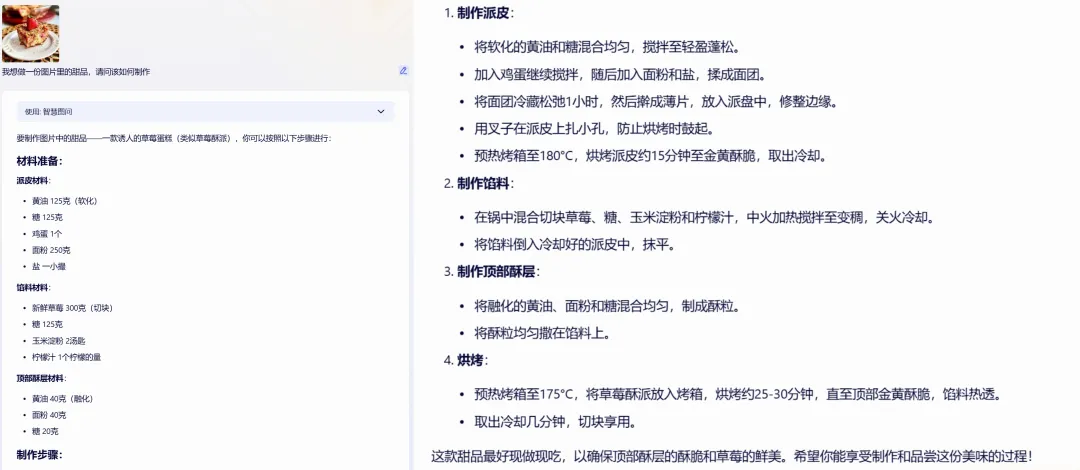Click the closing paragraph 这款甜品最好现做现吃
The height and width of the screenshot is (470, 1080).
[x=730, y=456]
